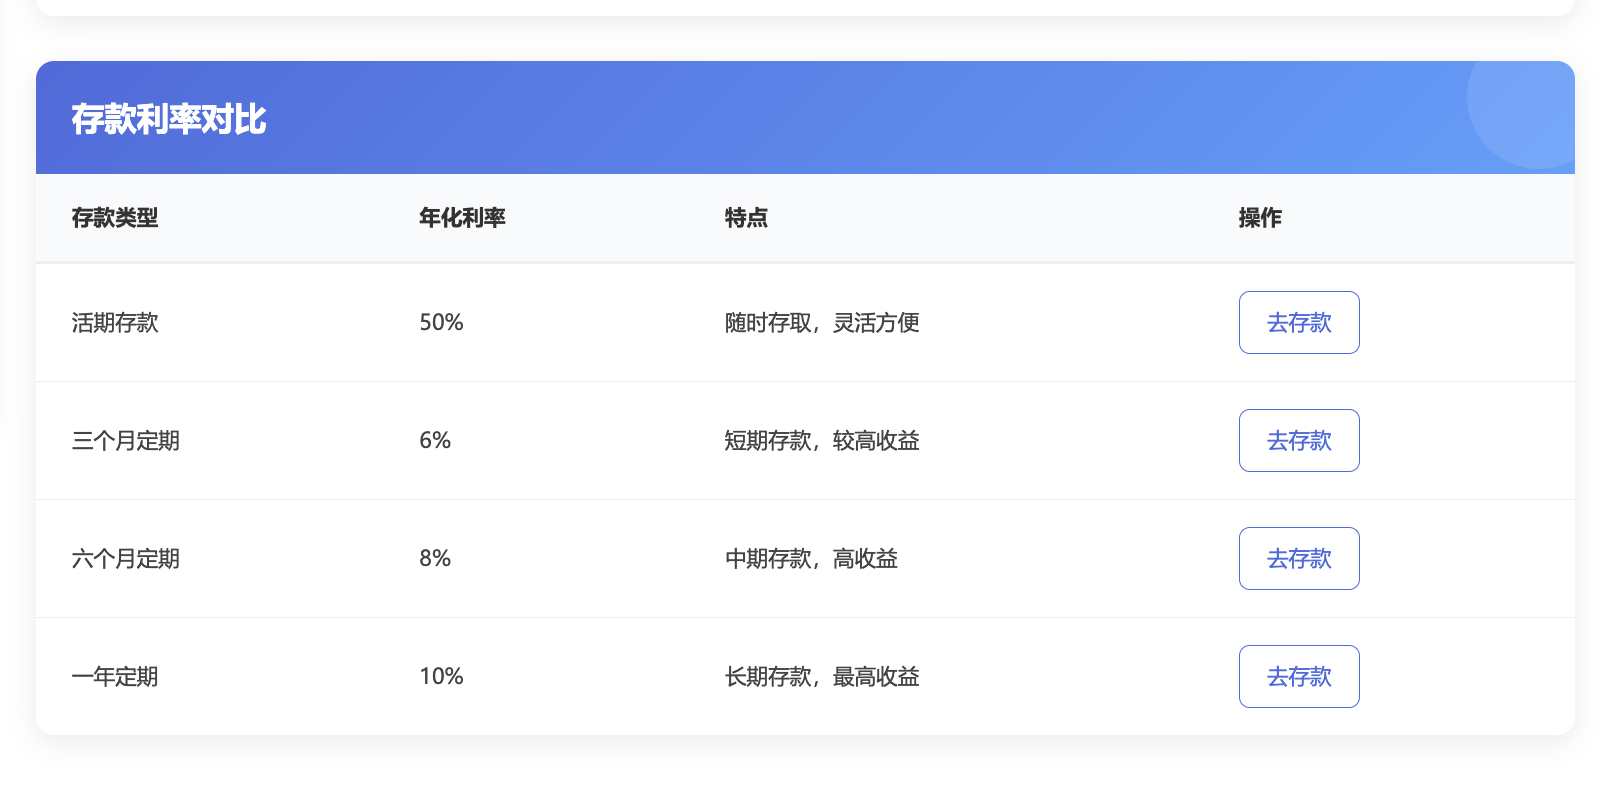Screen dimensions: 1614x788
Task: Click the 三个月定期 row label
Action: pos(125,441)
